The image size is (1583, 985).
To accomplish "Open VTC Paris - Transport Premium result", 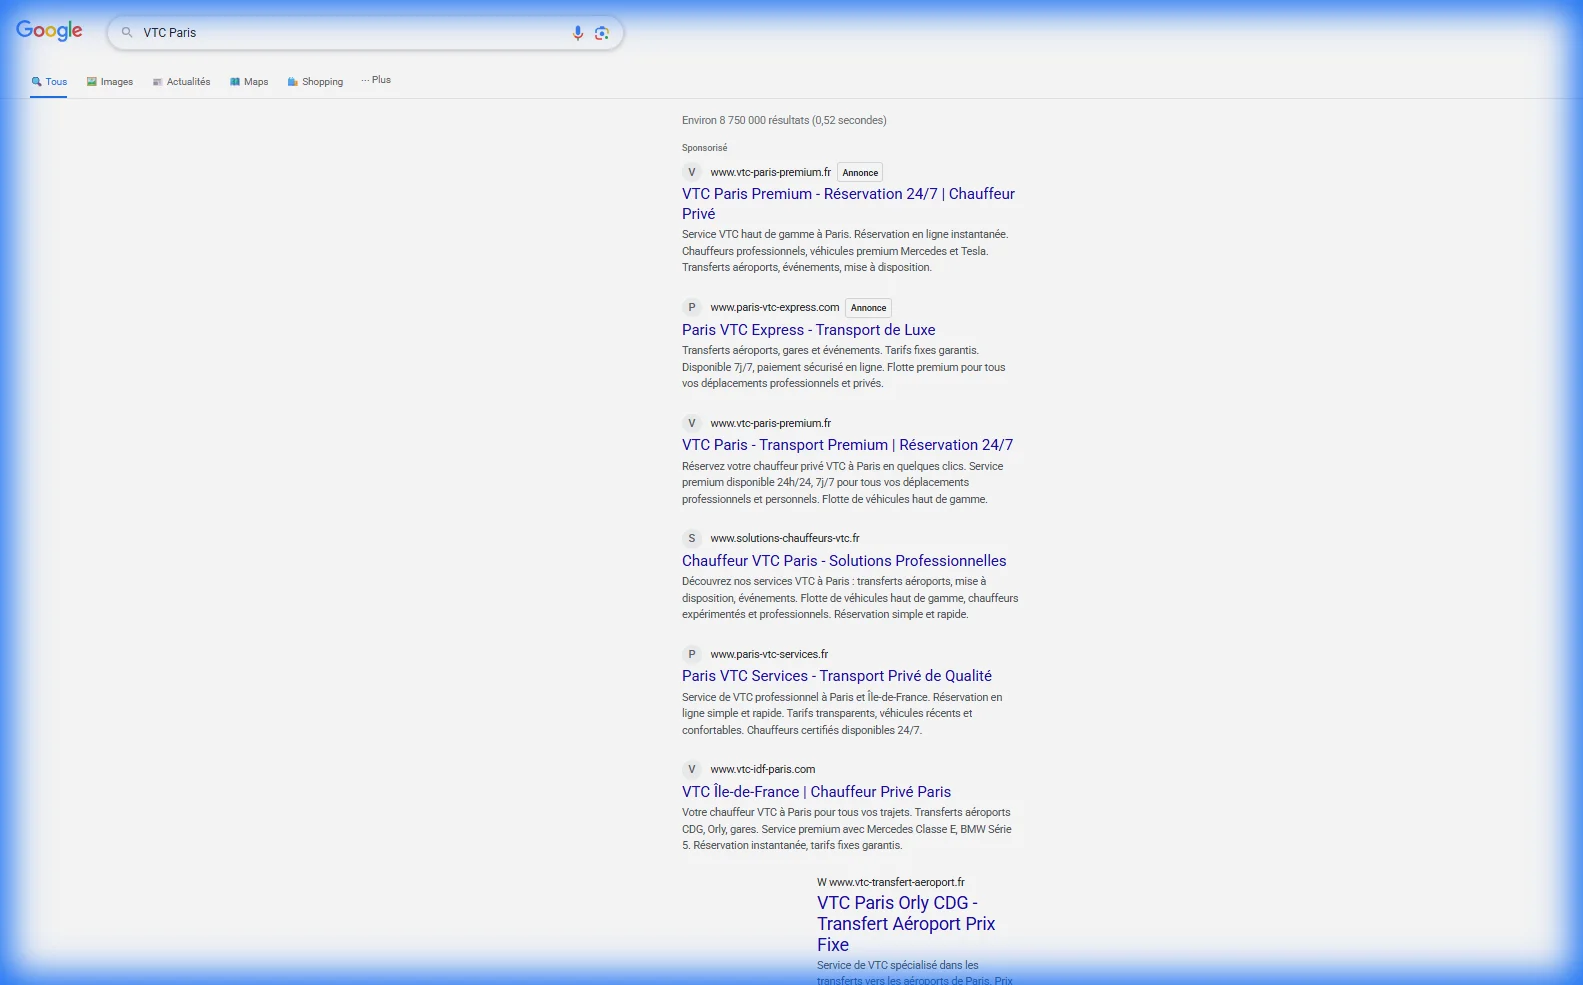I will click(847, 445).
